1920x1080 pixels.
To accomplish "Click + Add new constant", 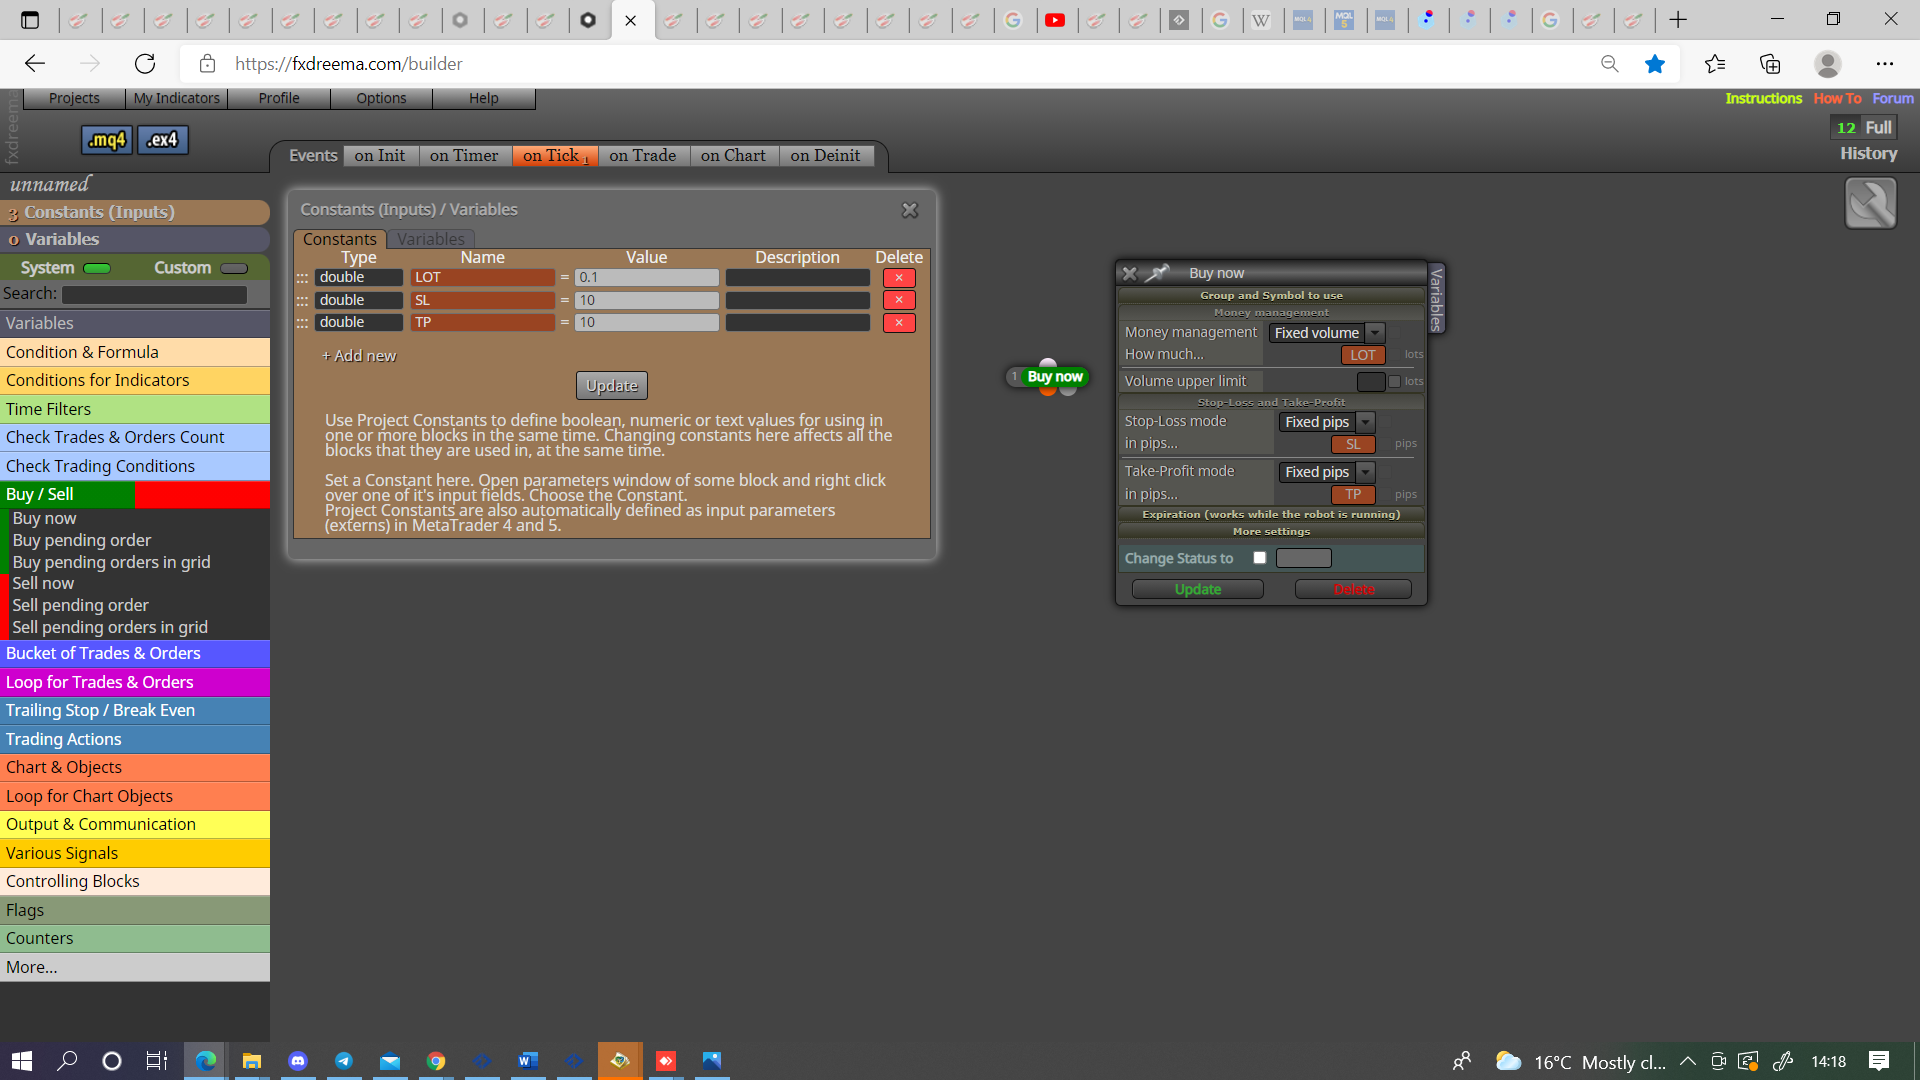I will coord(359,356).
